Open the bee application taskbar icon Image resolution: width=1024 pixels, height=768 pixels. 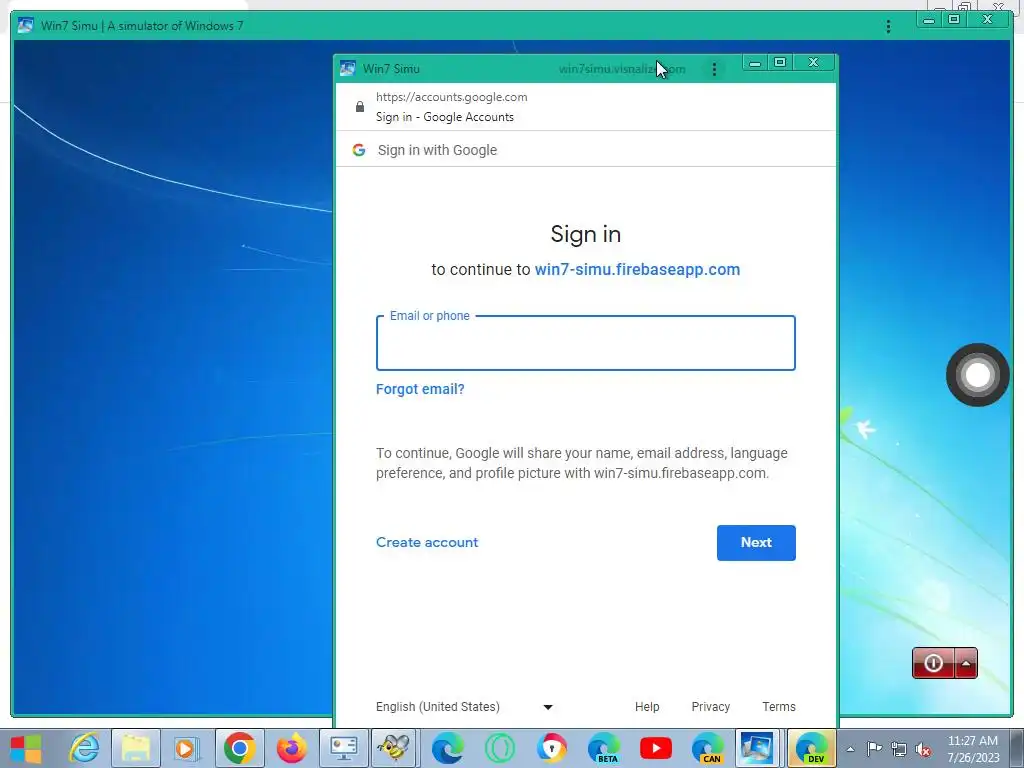point(394,748)
